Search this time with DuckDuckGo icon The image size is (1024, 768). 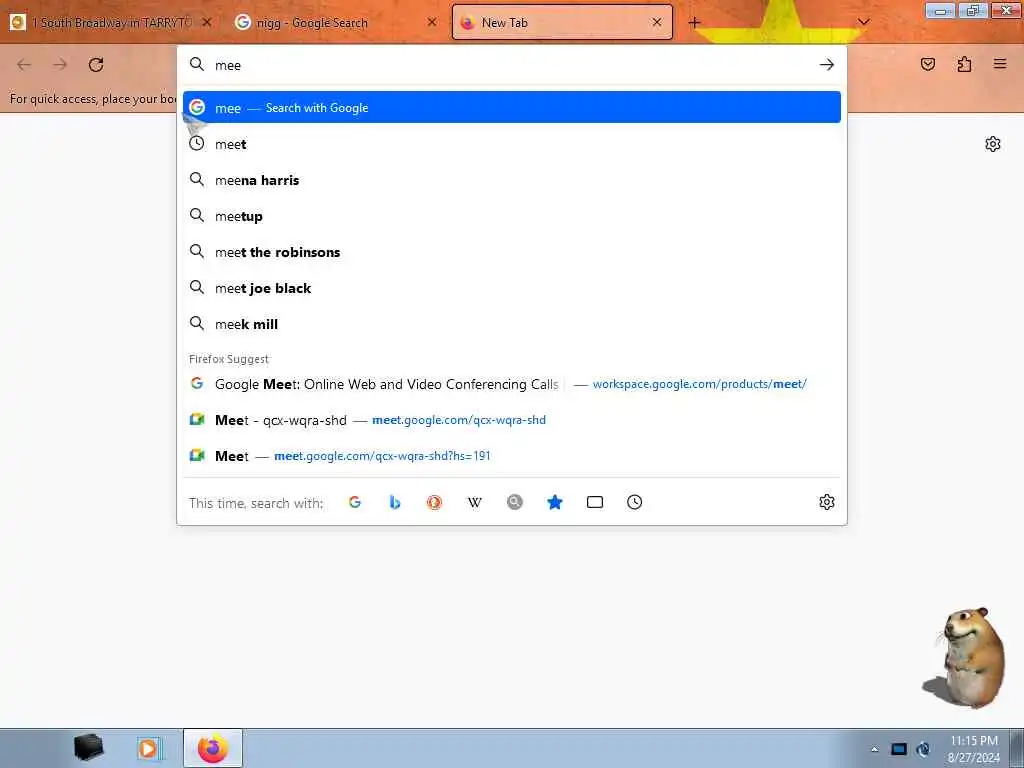[434, 502]
